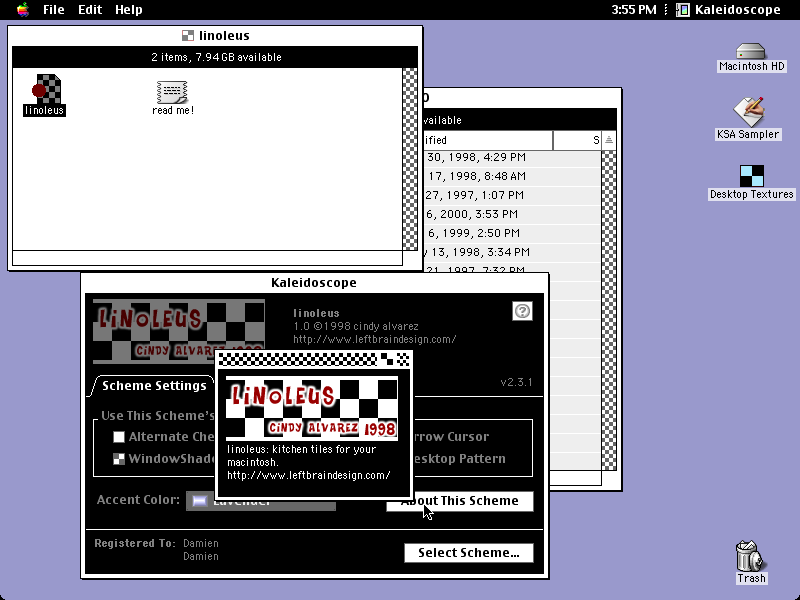
Task: Click the Select Scheme... button
Action: point(469,553)
